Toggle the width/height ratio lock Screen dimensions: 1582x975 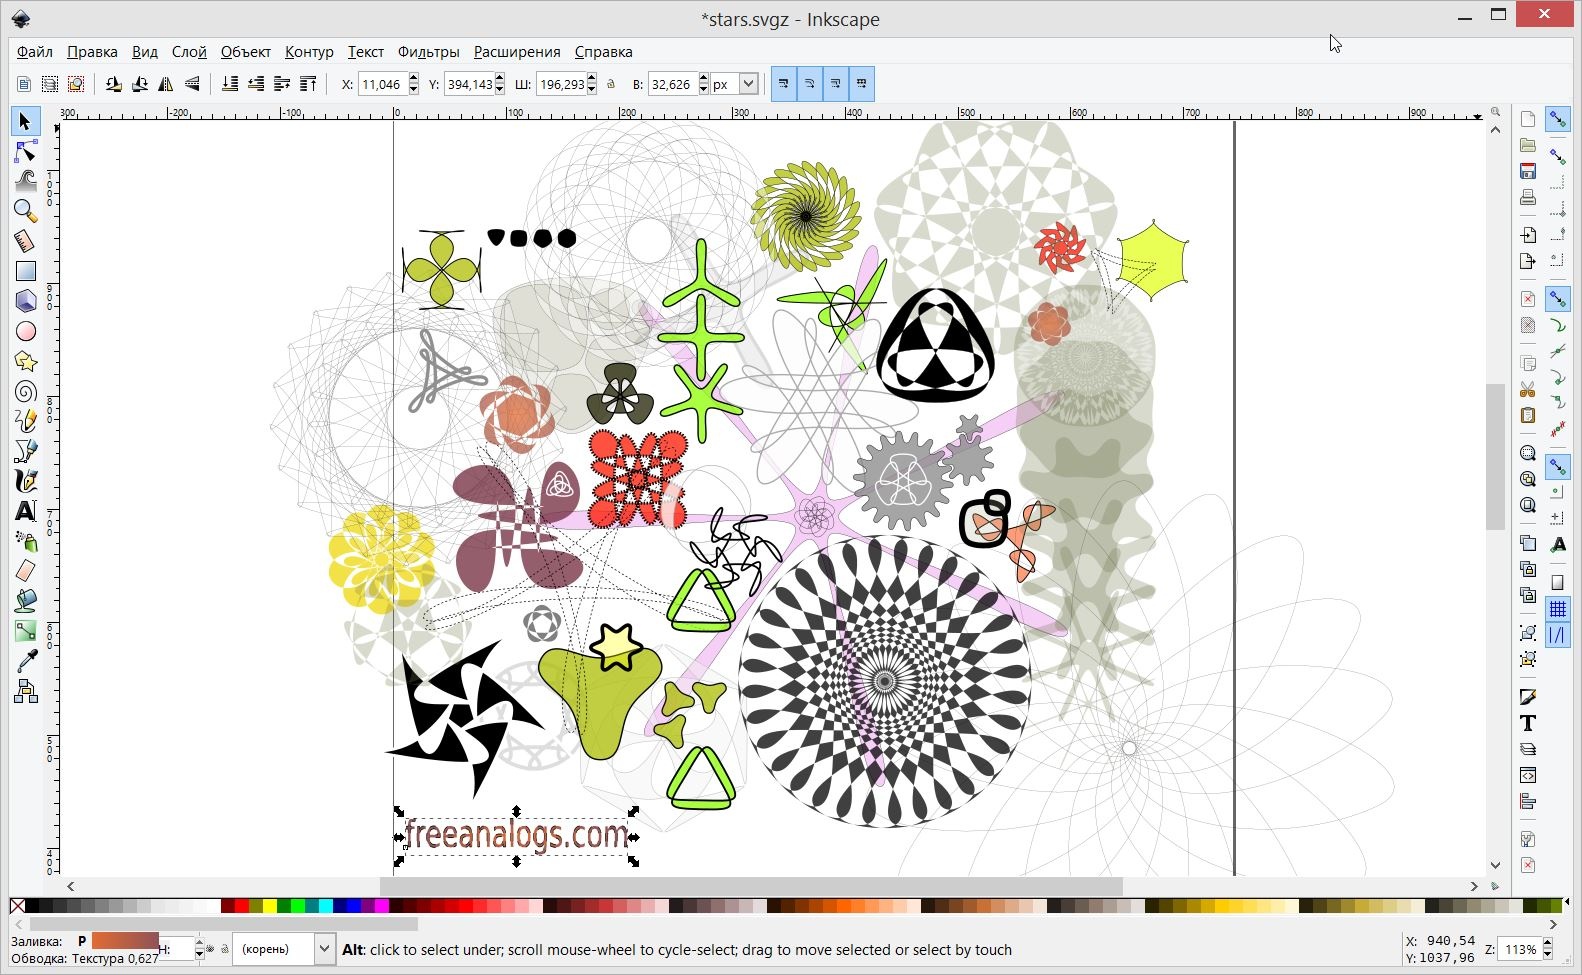tap(611, 85)
